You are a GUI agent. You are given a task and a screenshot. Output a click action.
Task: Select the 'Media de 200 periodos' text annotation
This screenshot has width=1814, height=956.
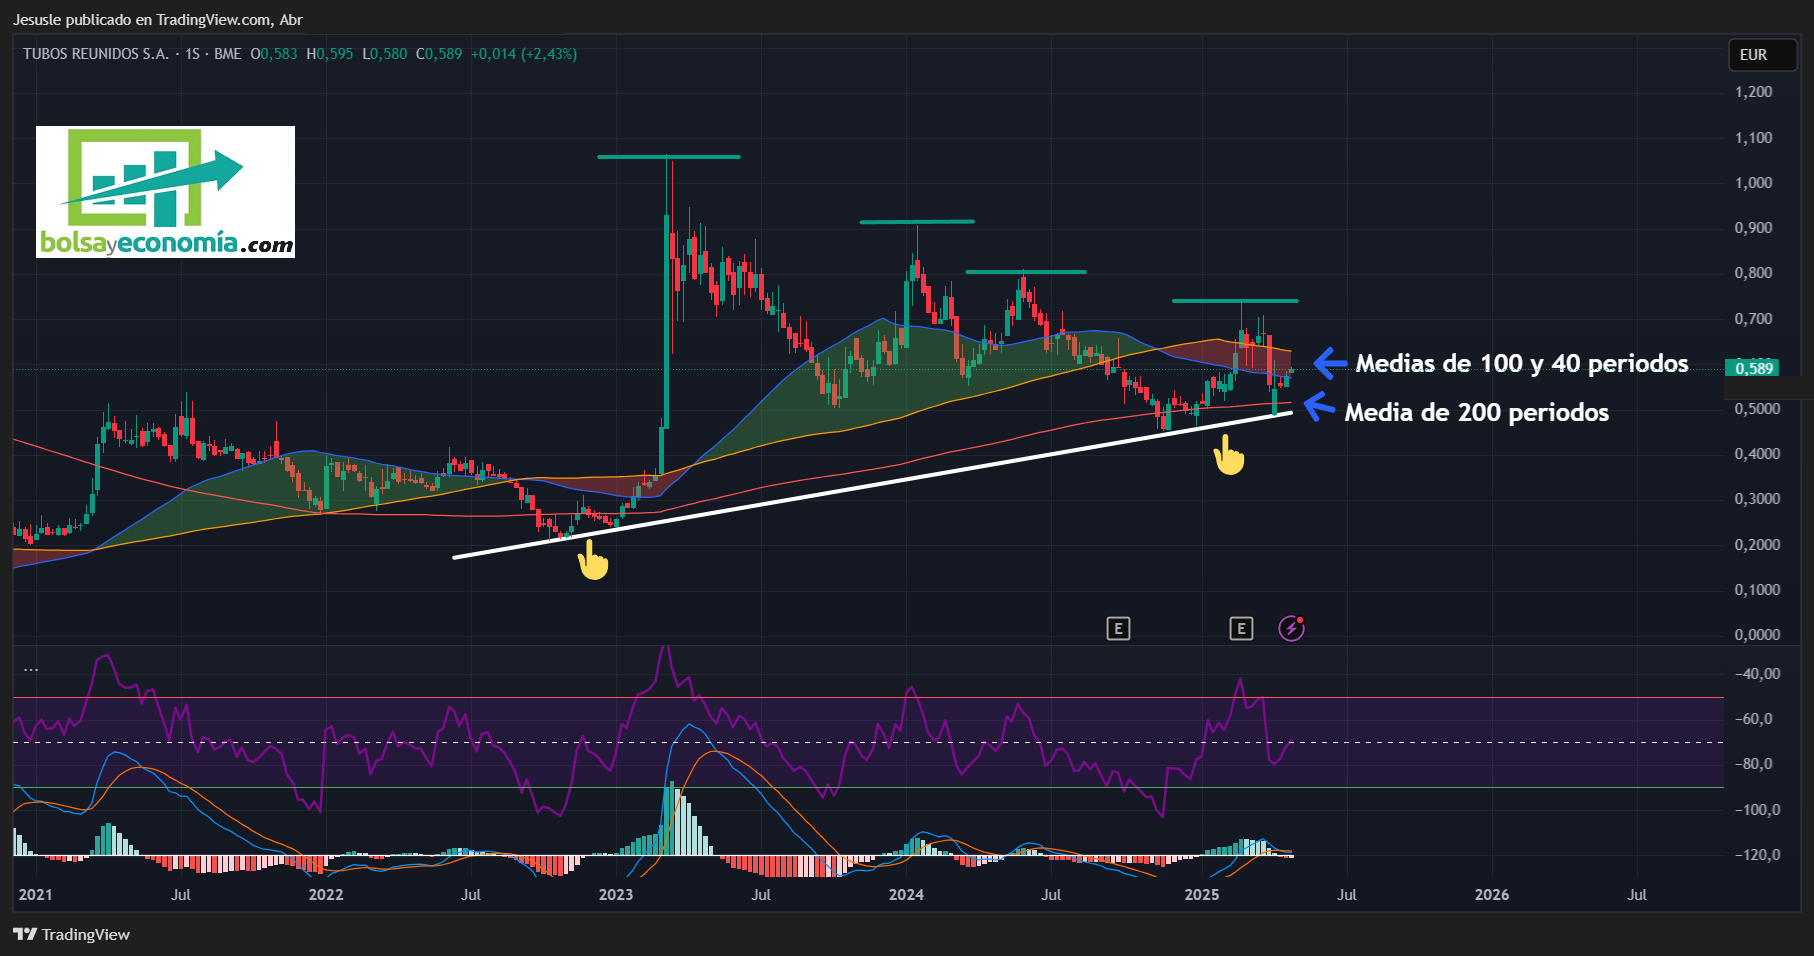click(1477, 412)
